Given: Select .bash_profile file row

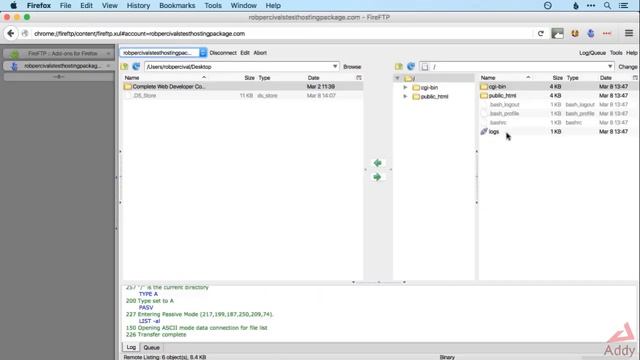Looking at the screenshot, I should (x=558, y=113).
